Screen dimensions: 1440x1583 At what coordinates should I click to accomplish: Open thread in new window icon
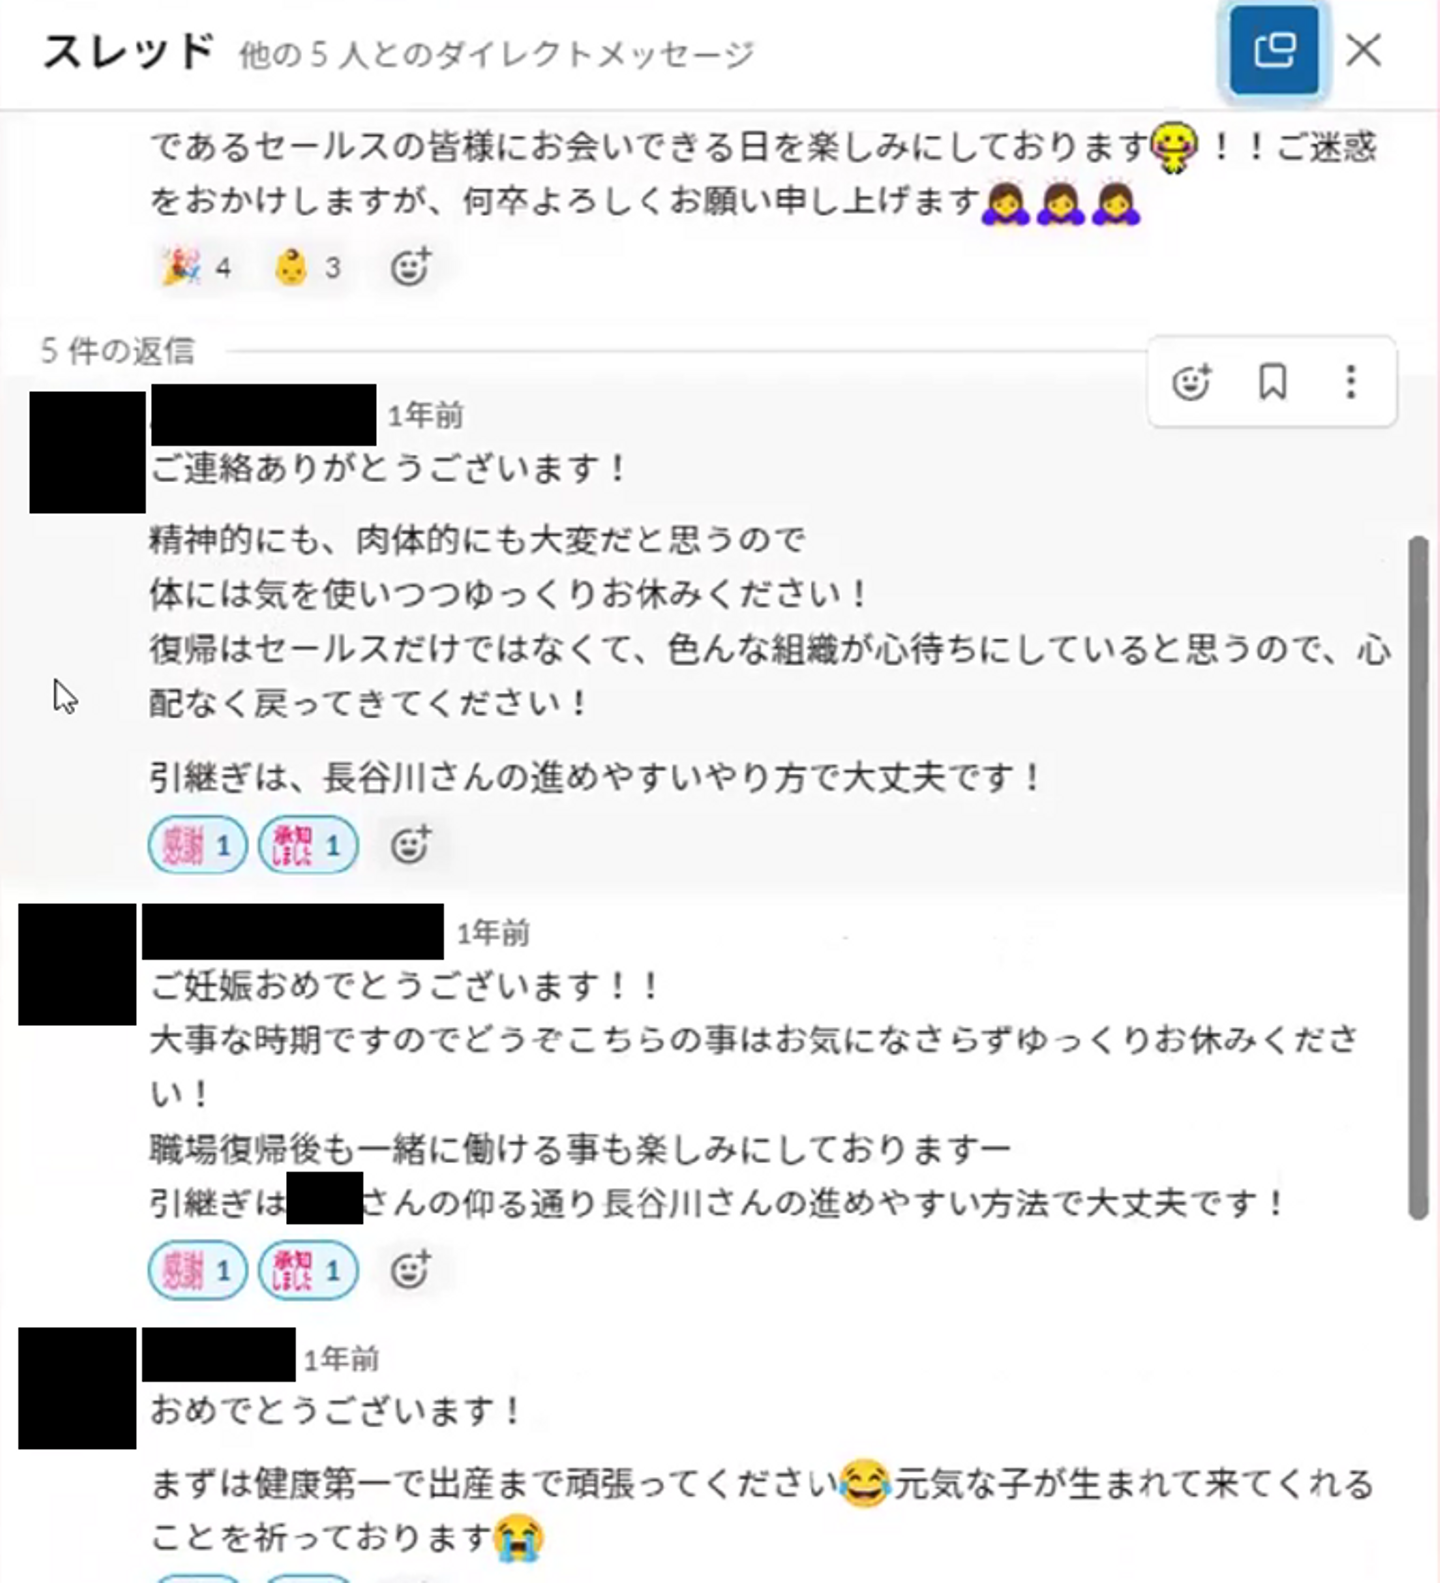[1273, 49]
